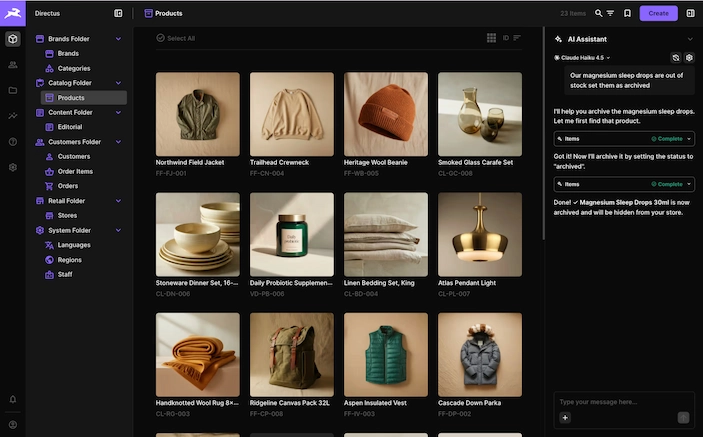Image resolution: width=703 pixels, height=437 pixels.
Task: Expand the first Items tool call
Action: click(x=624, y=139)
